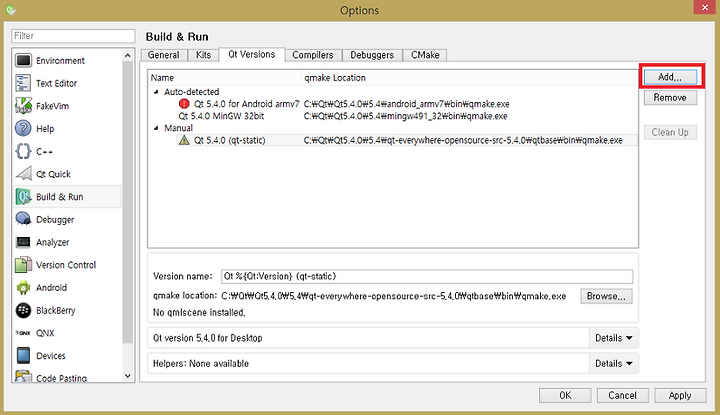Click the Help category icon
This screenshot has height=415, width=720.
(x=23, y=129)
